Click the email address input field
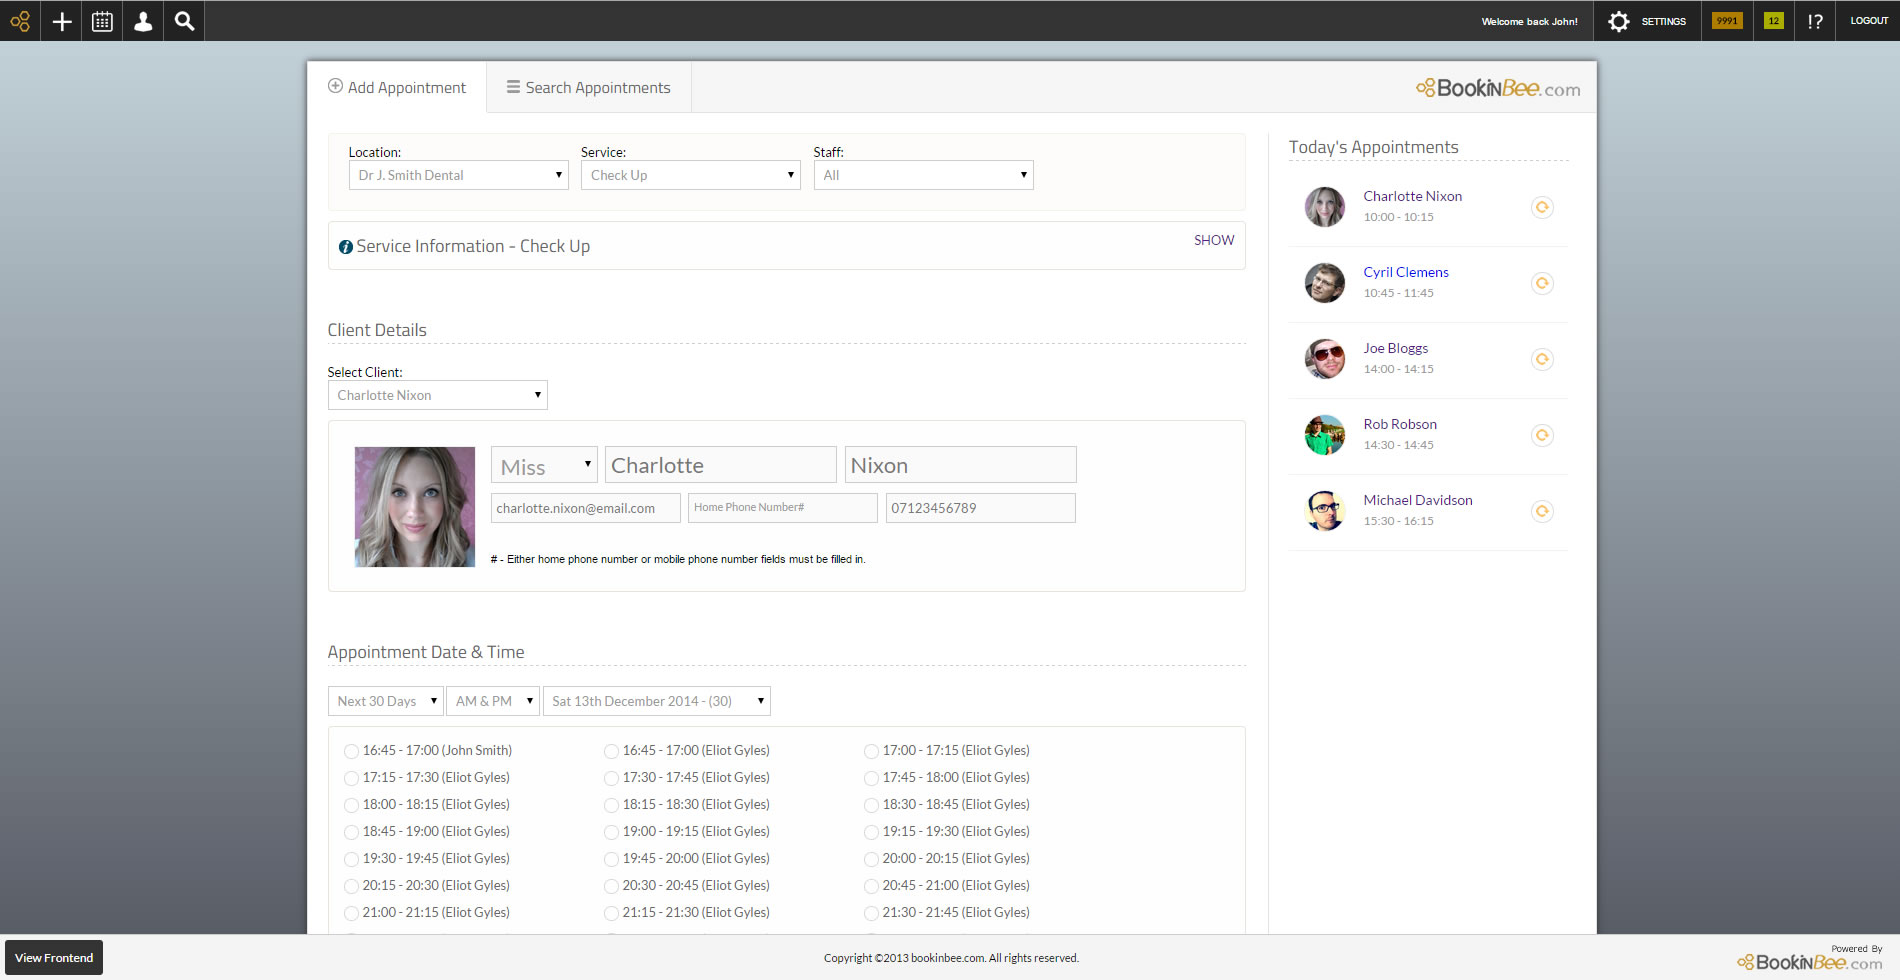 coord(585,508)
